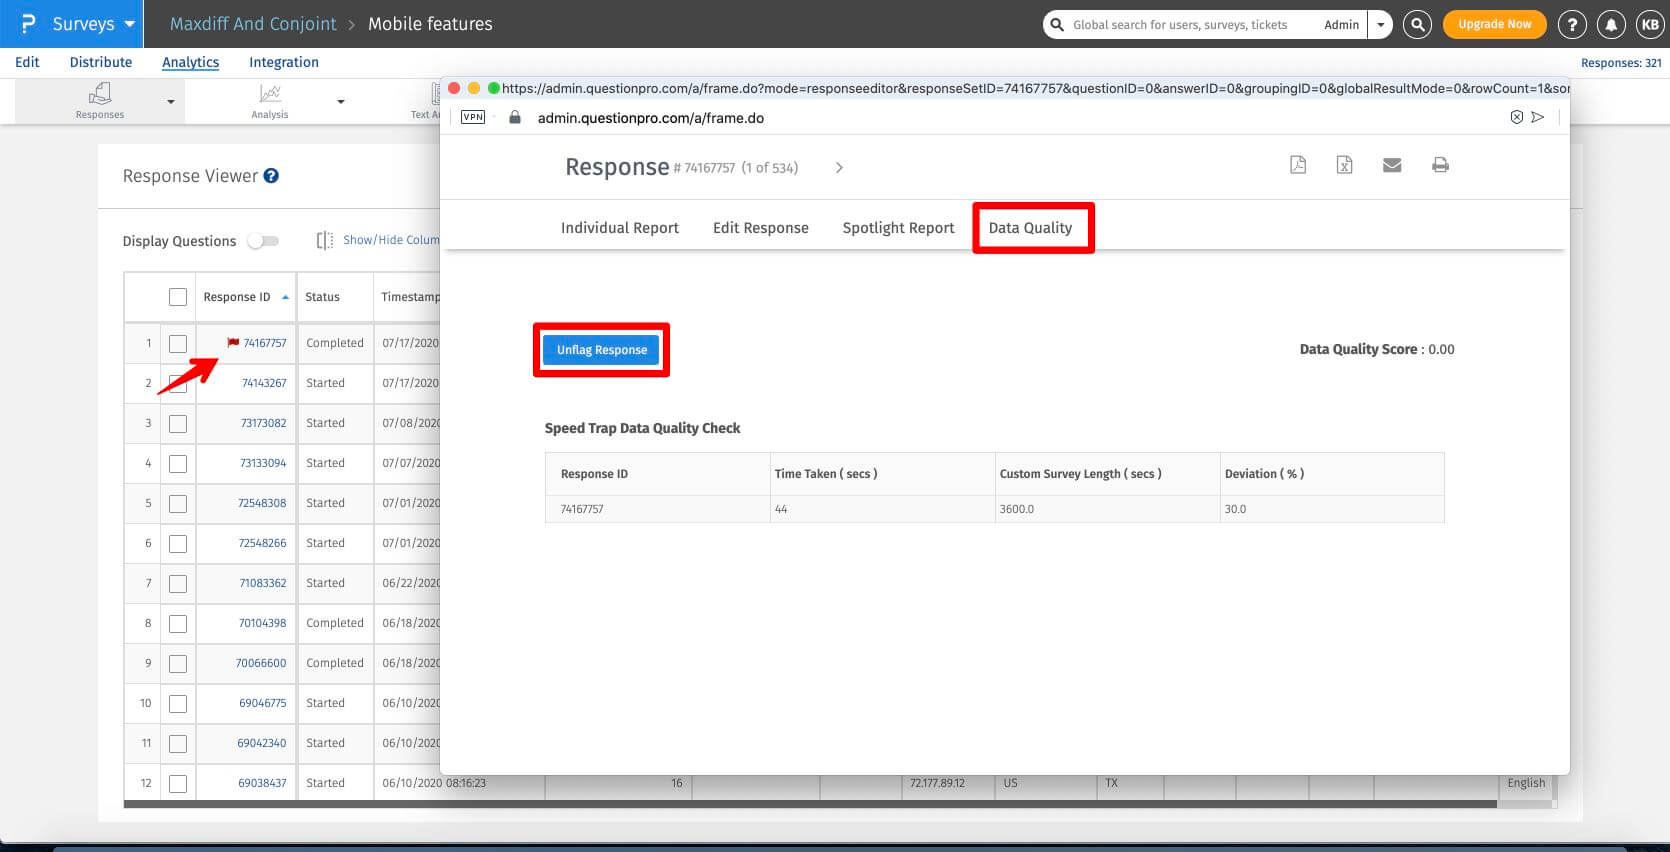Switch to Individual Report tab
This screenshot has width=1670, height=852.
point(620,228)
